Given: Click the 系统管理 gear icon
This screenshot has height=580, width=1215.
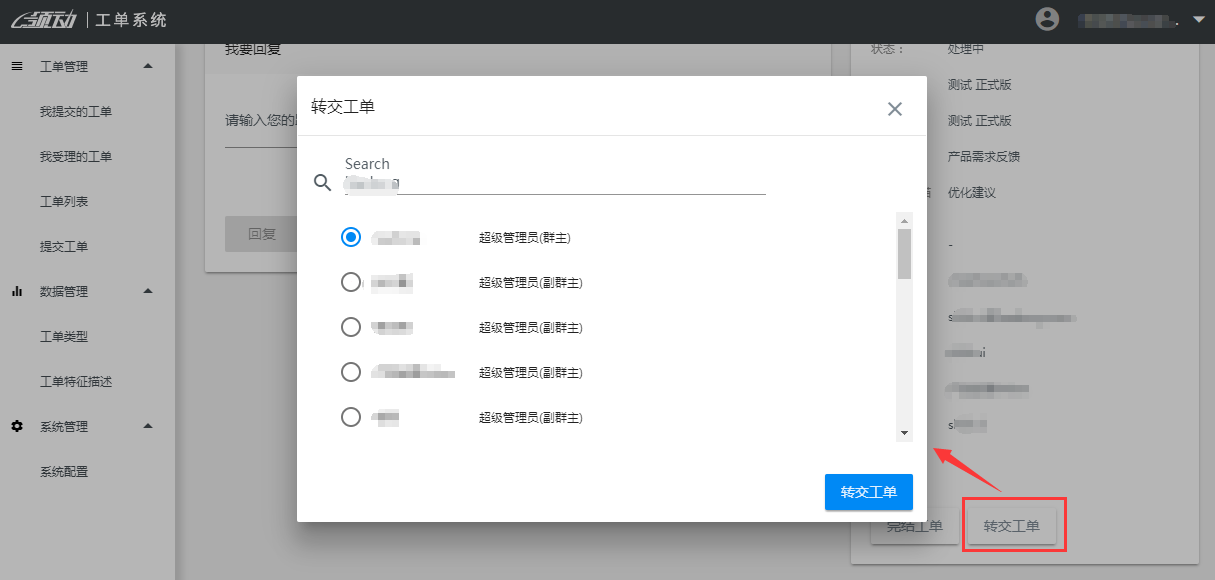Looking at the screenshot, I should [17, 427].
